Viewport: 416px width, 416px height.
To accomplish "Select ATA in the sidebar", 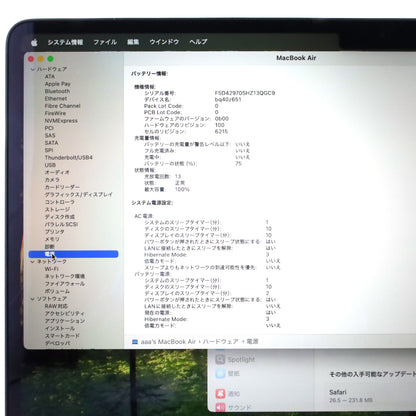I will coord(50,76).
